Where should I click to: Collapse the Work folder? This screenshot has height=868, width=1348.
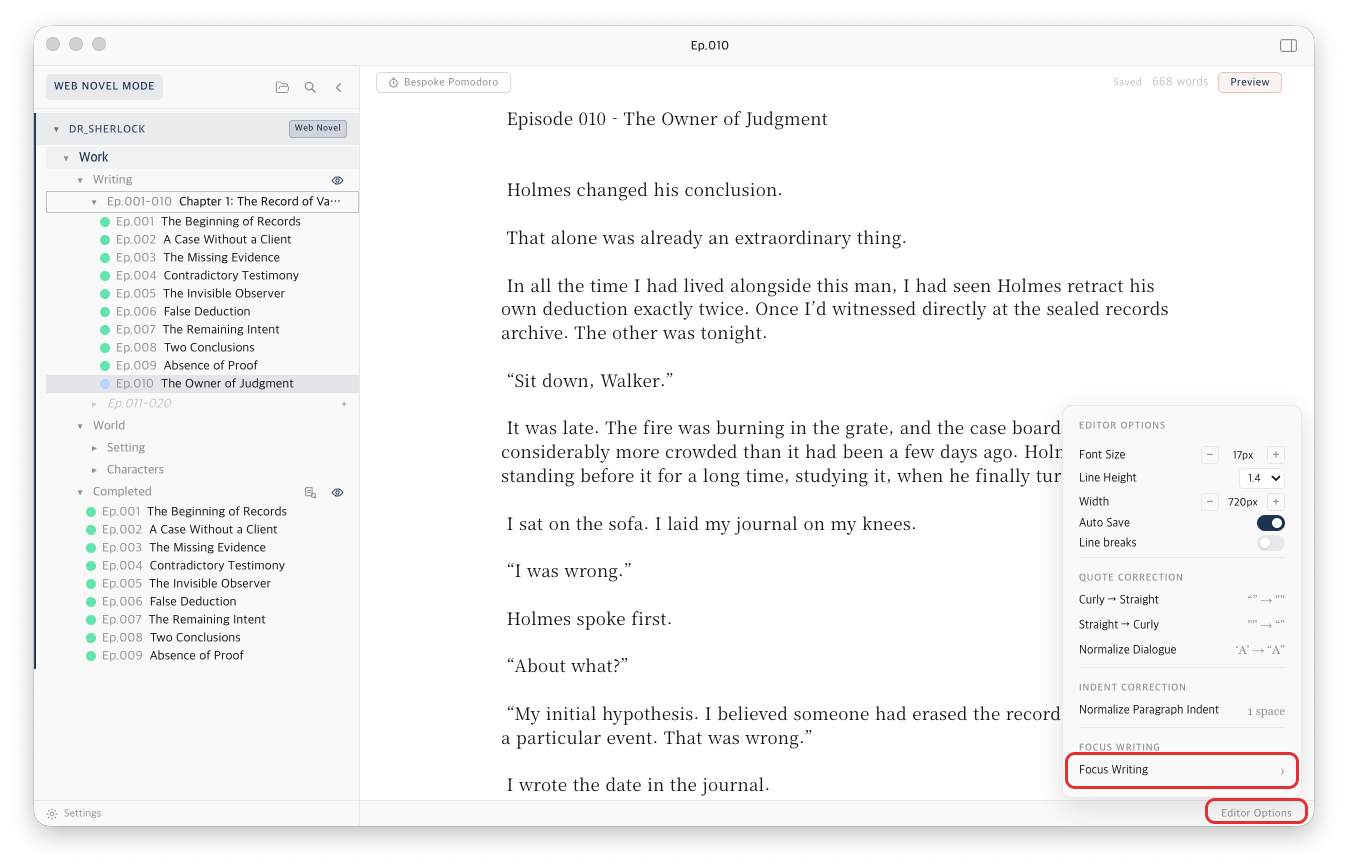(66, 157)
